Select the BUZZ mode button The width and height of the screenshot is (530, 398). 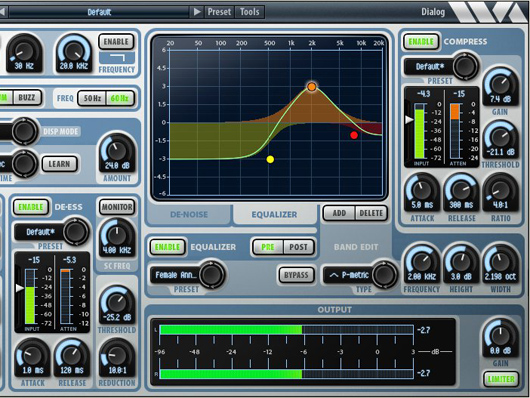[x=27, y=98]
